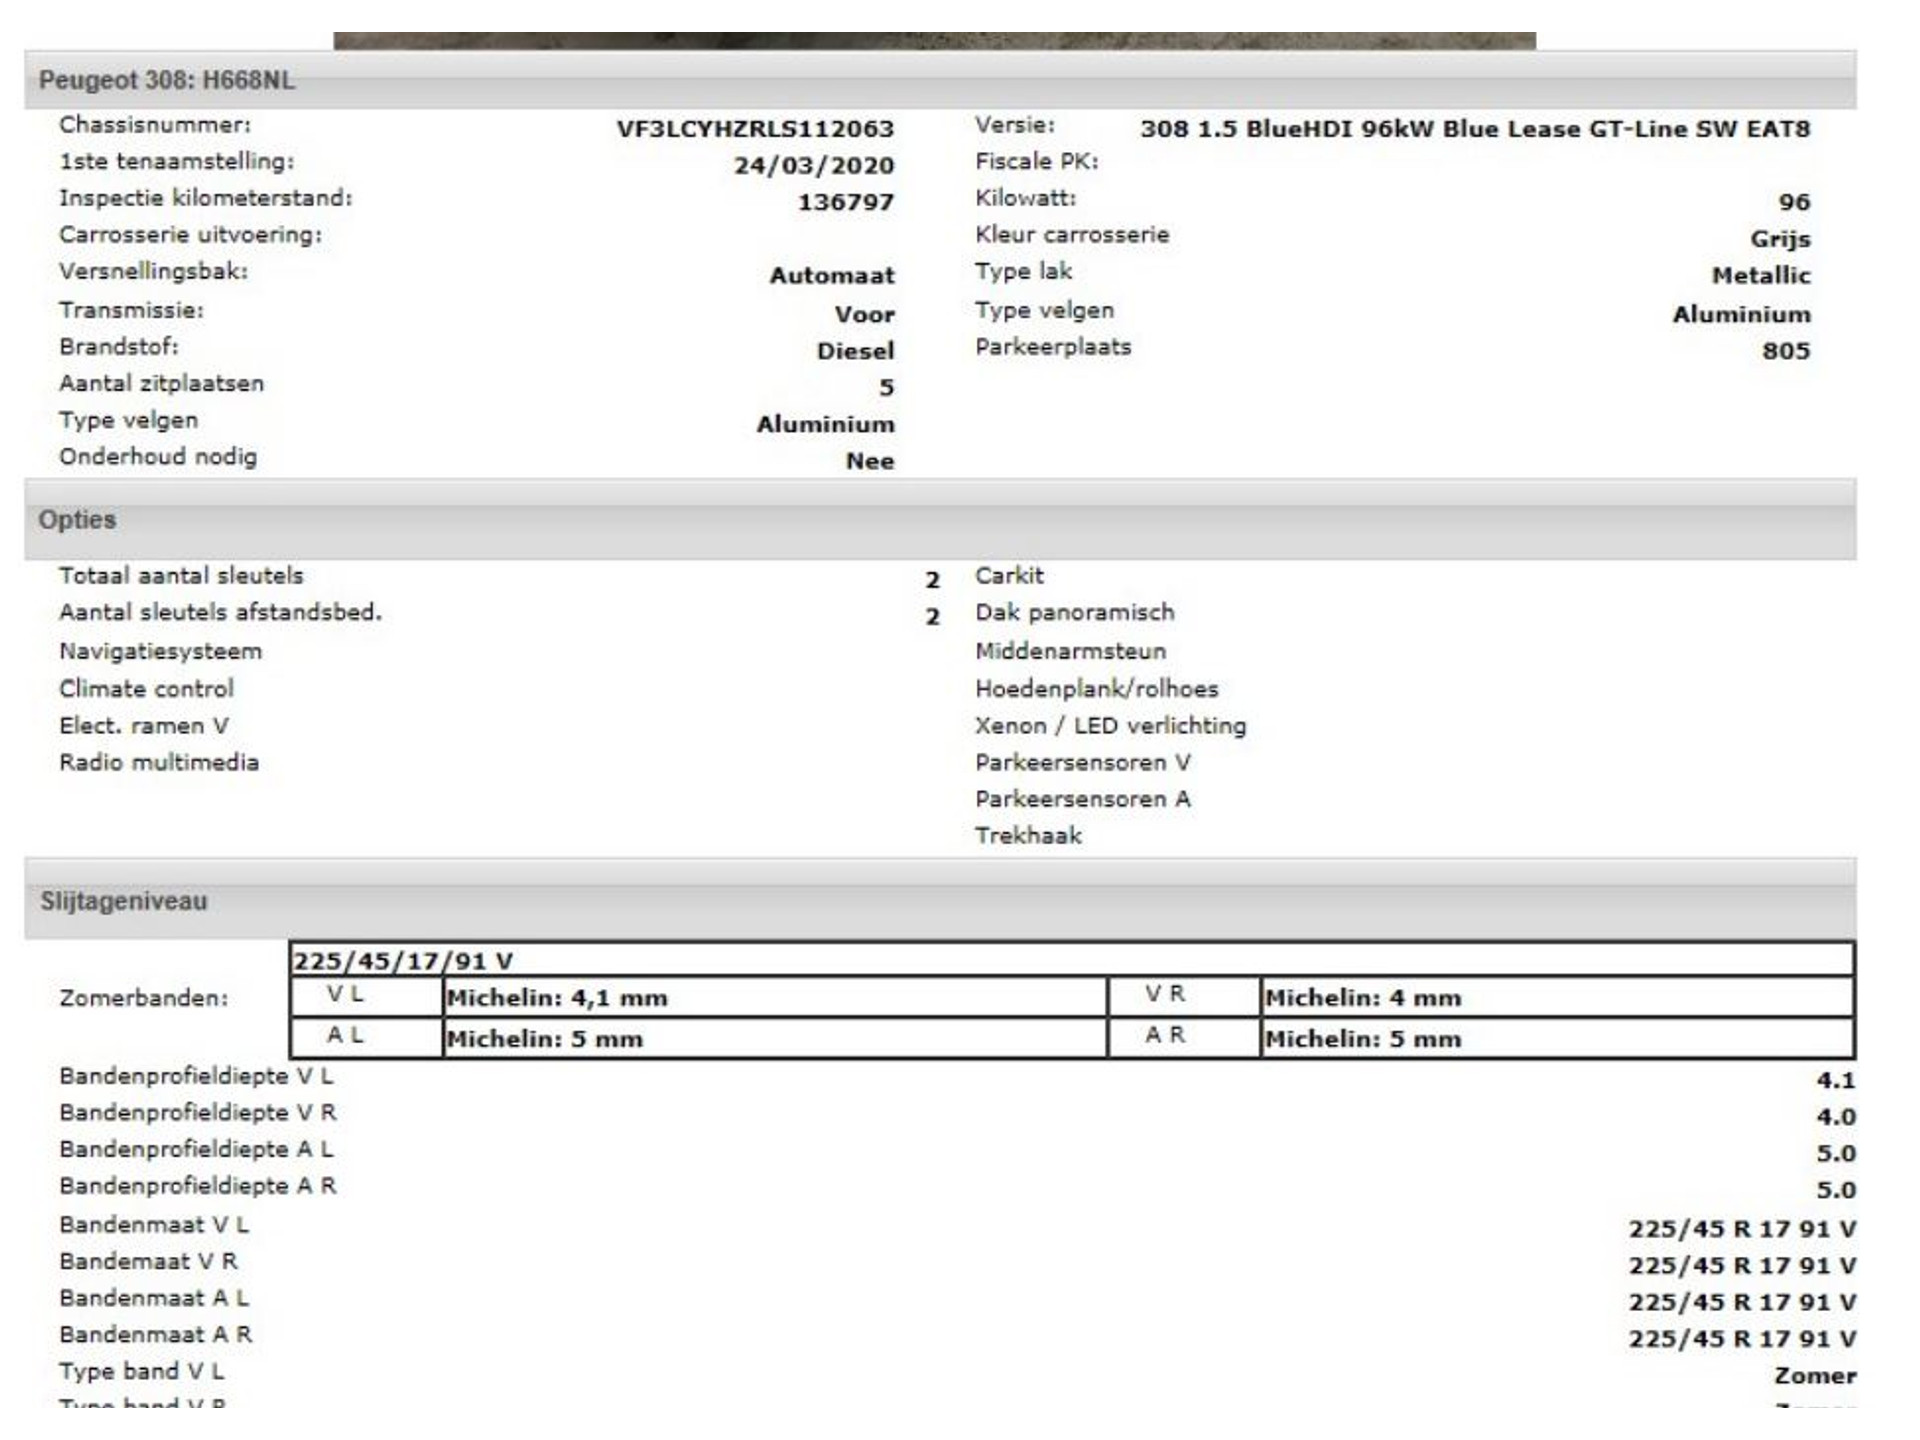Click the Zomer value for Type band V L
This screenshot has height=1440, width=1920.
1814,1375
